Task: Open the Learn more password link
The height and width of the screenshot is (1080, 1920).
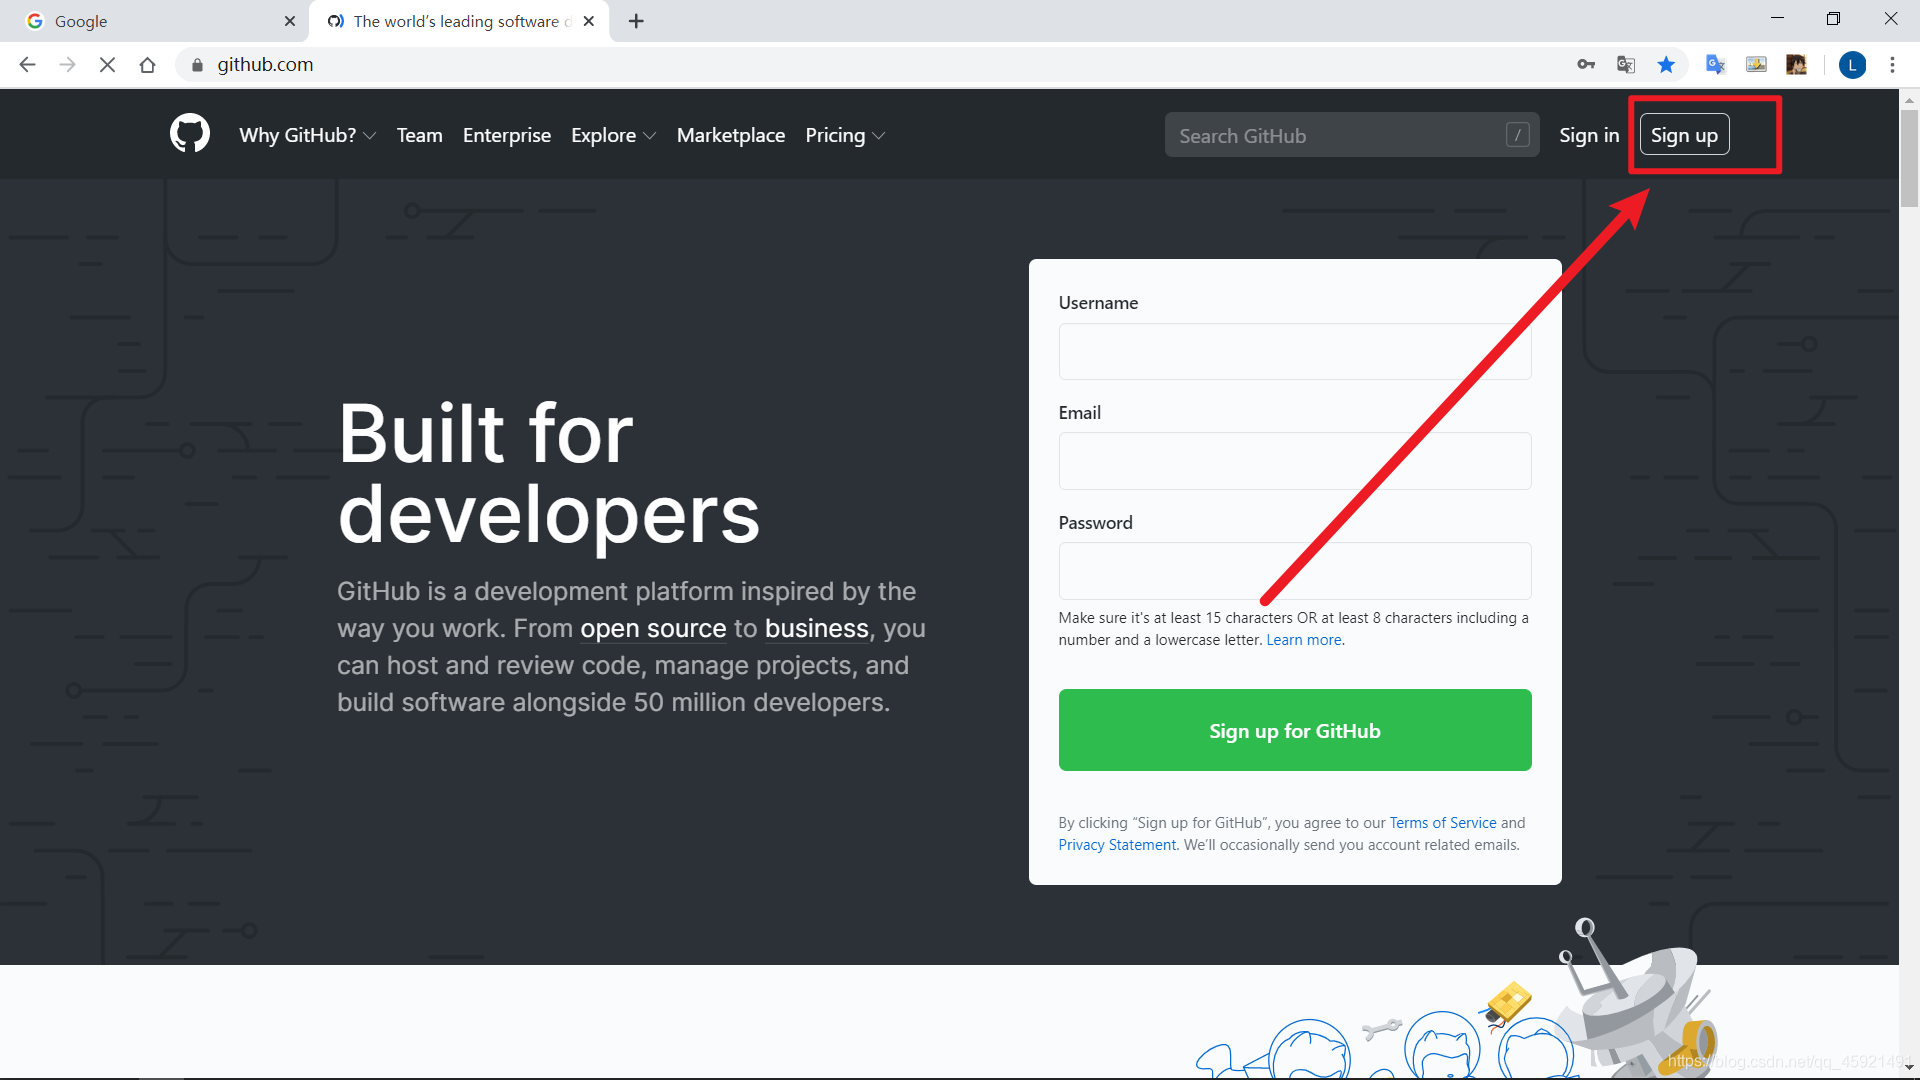Action: (x=1304, y=640)
